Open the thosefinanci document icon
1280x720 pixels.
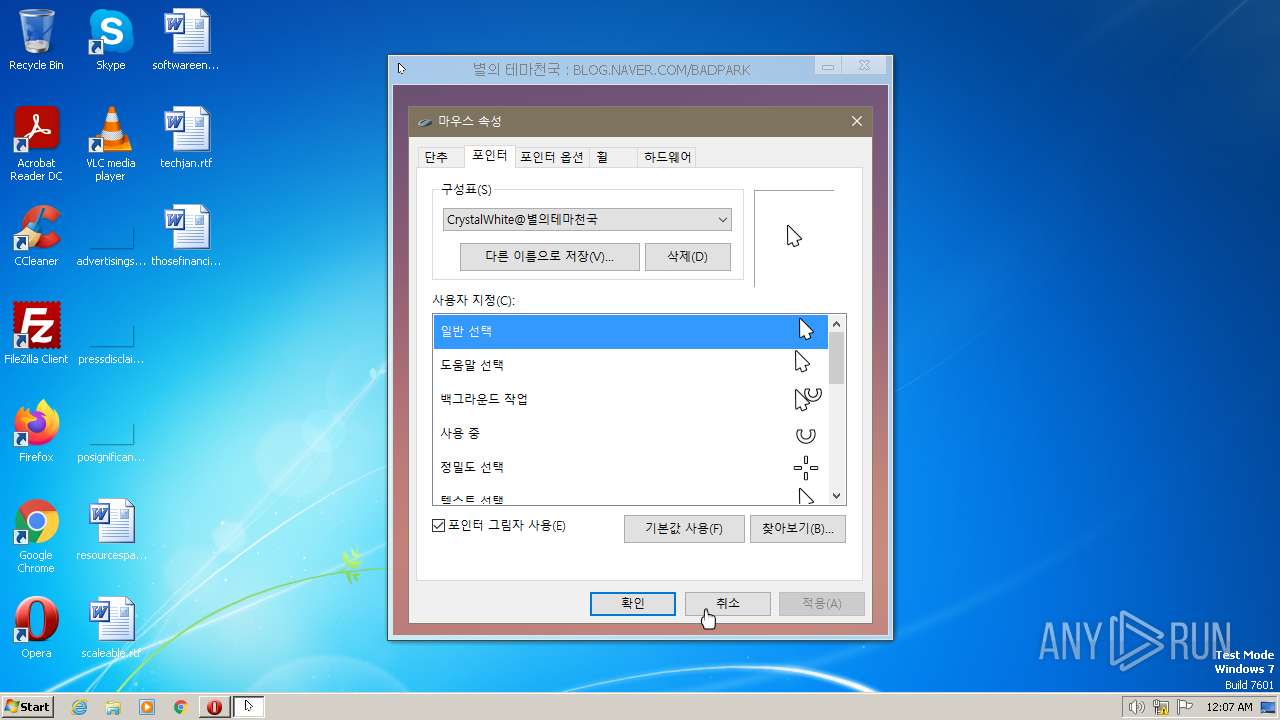point(186,236)
